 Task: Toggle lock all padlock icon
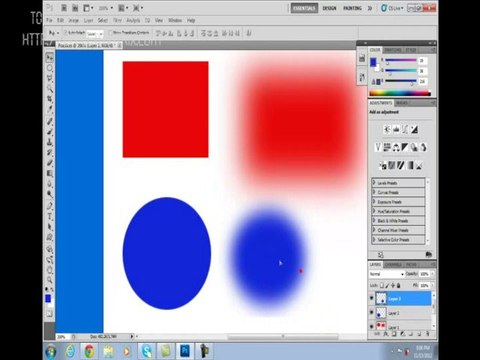coord(398,286)
